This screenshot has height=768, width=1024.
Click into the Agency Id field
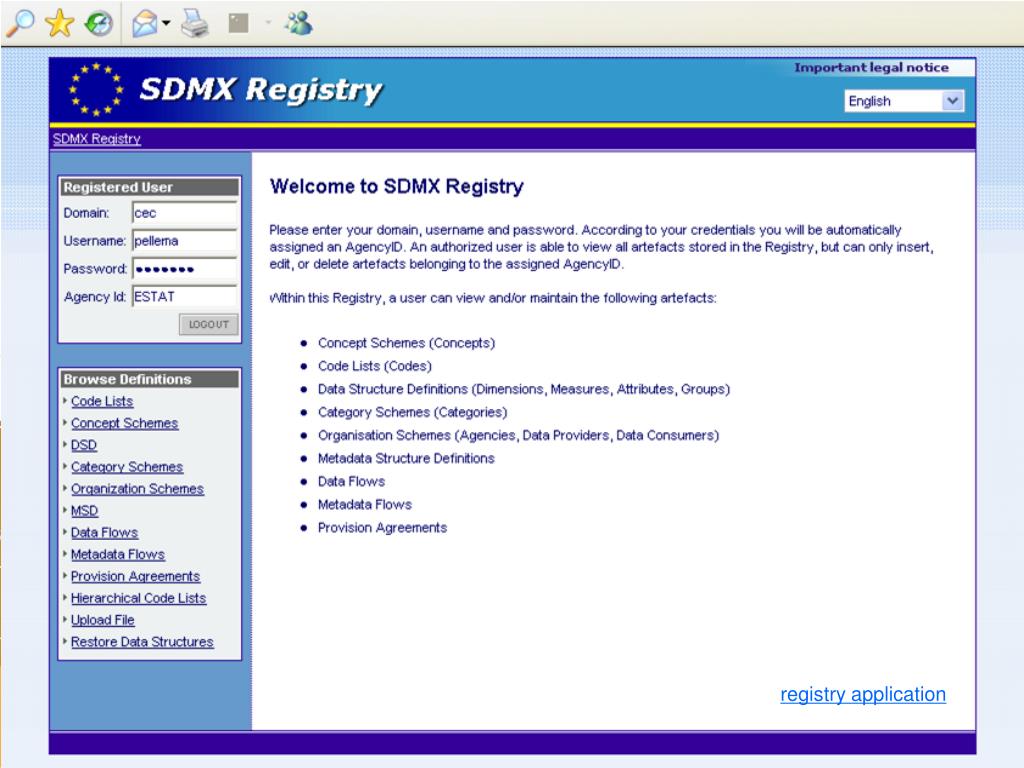pyautogui.click(x=184, y=296)
